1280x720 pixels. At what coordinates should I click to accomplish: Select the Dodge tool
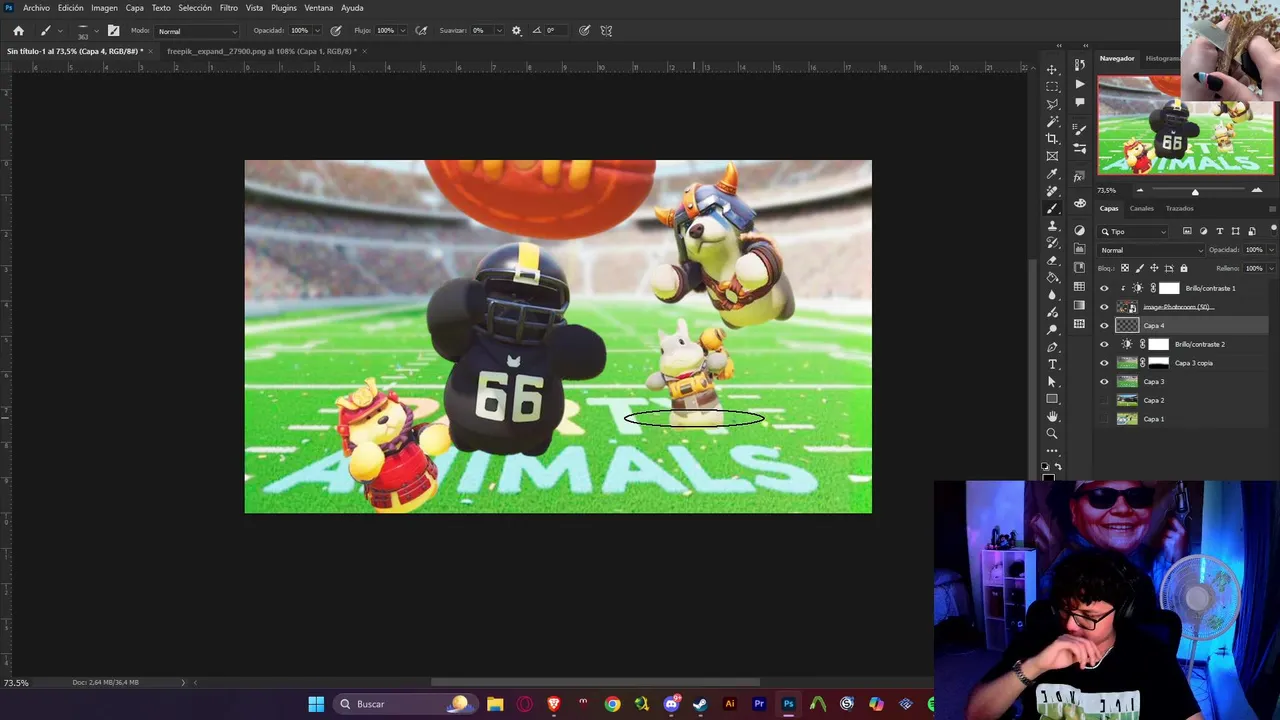[x=1052, y=330]
